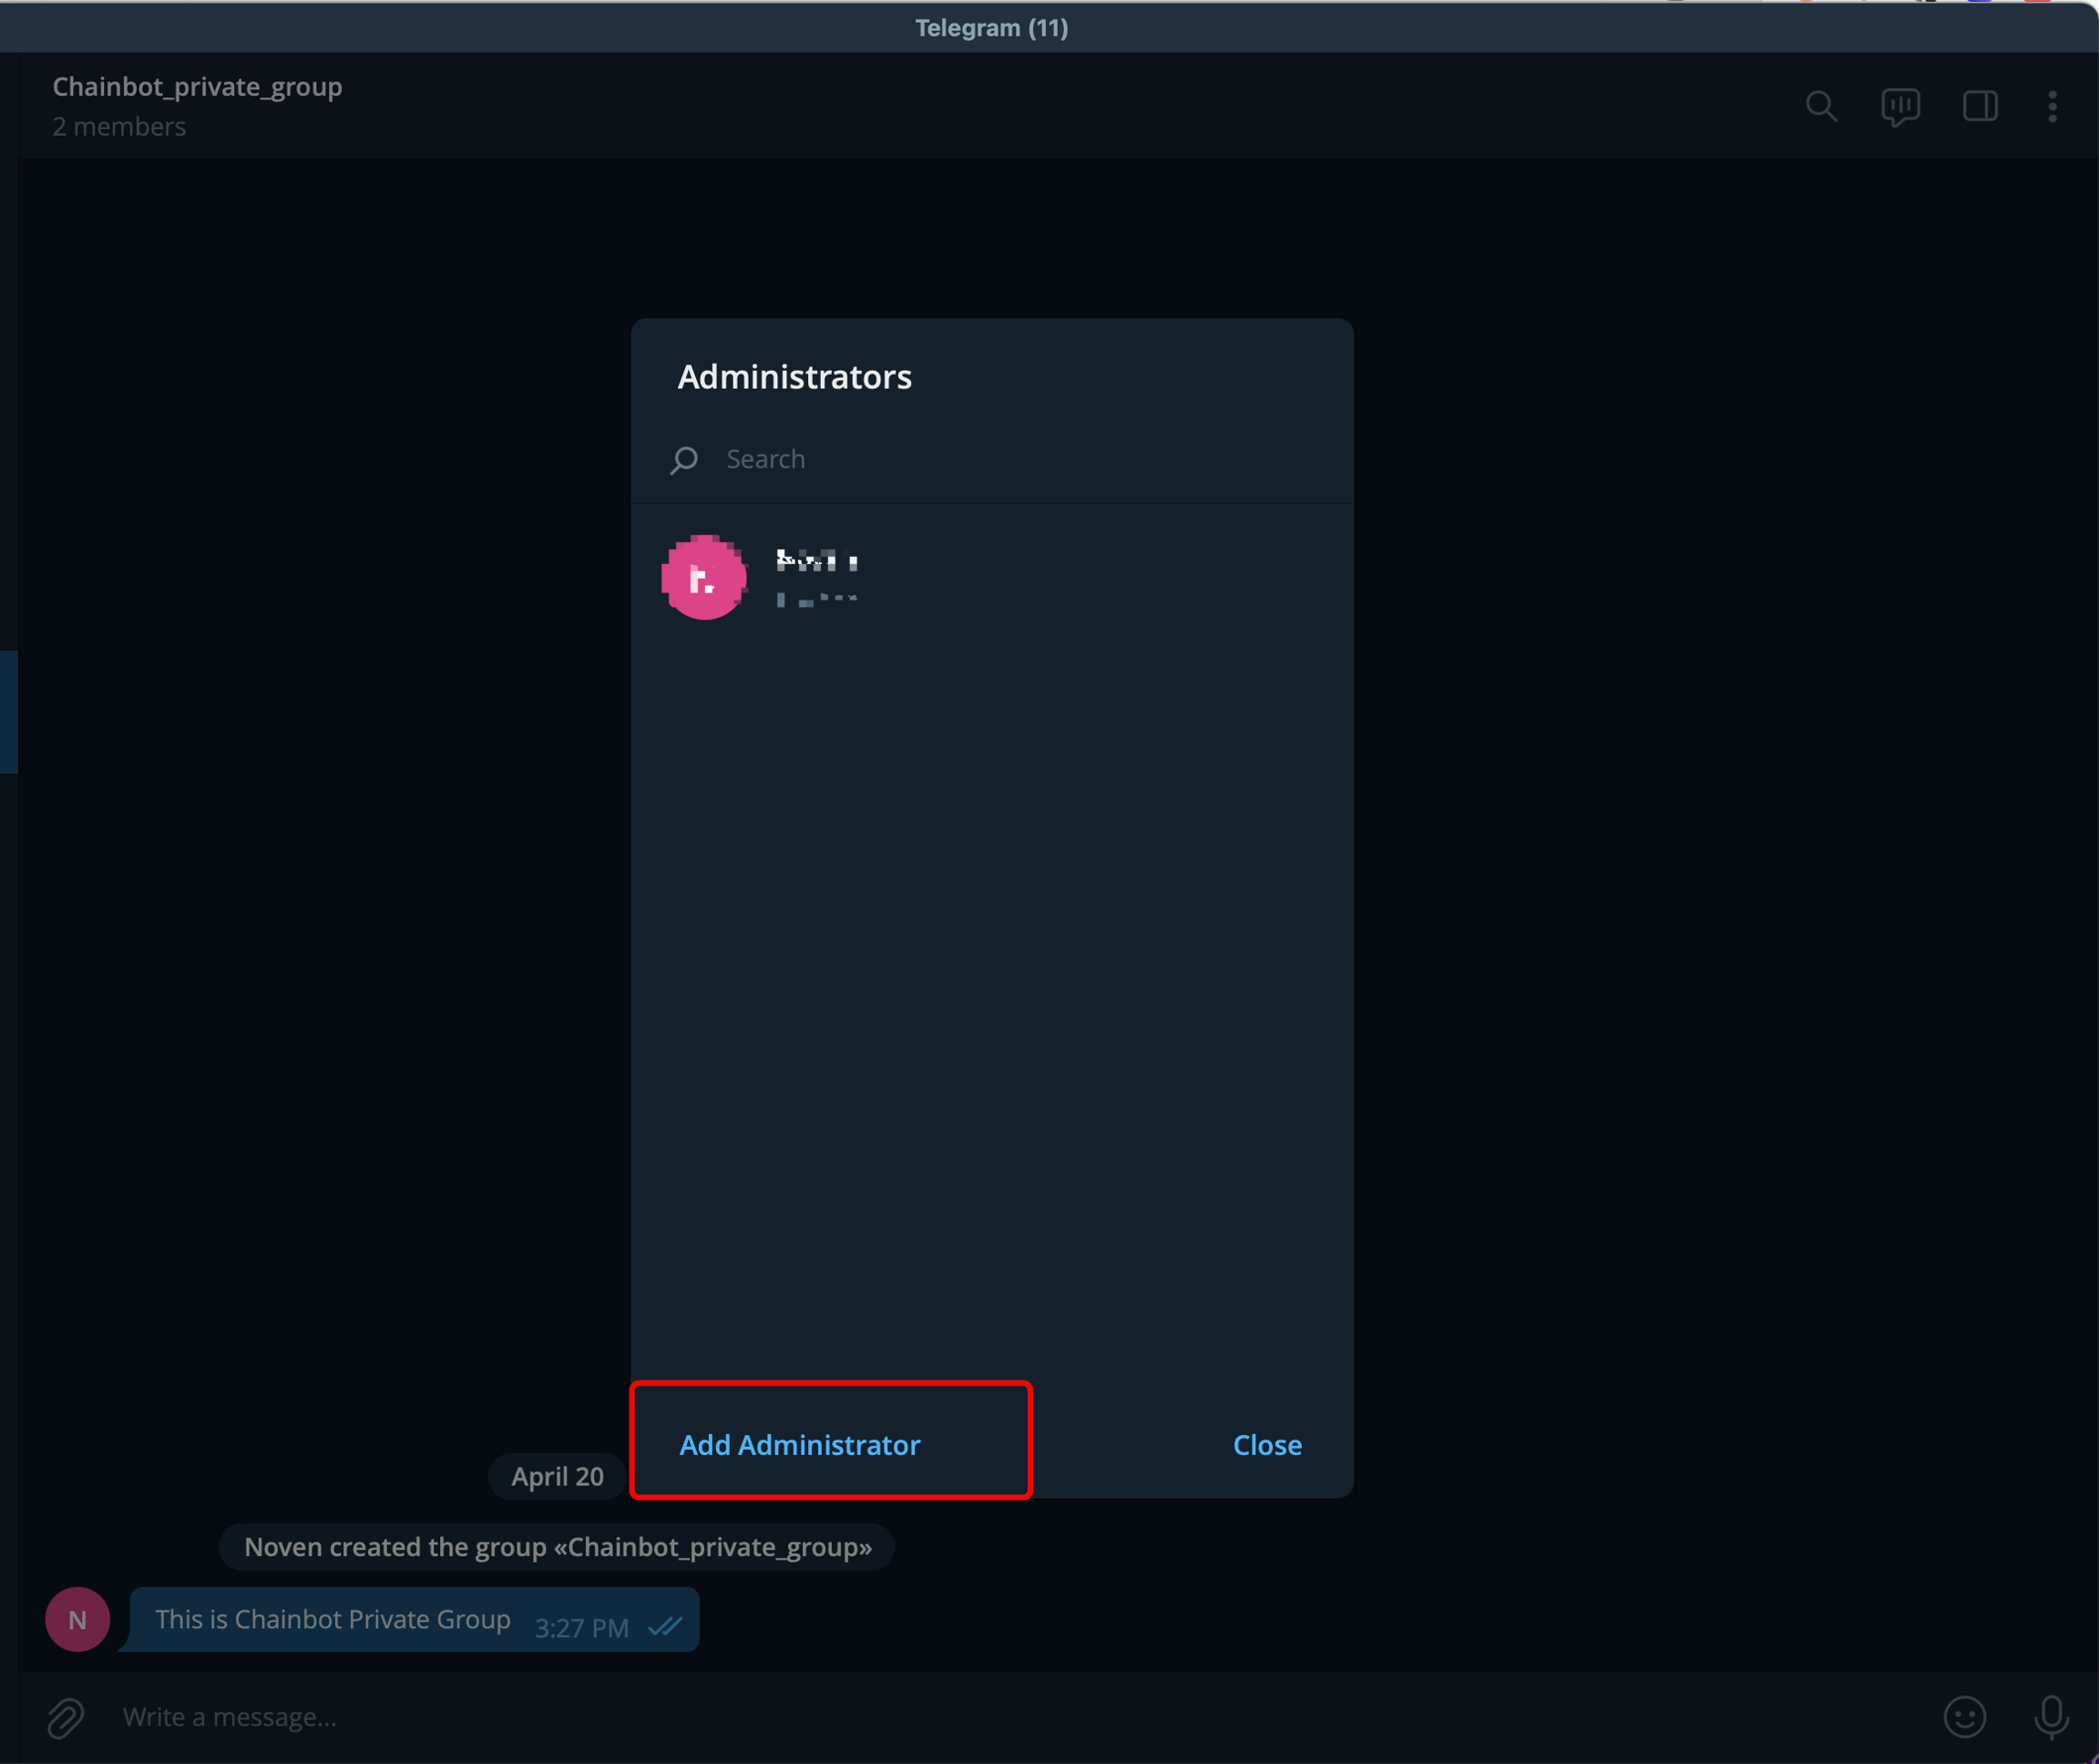Click the search icon in chat header
Screen dimensions: 2099x1764
[x=1821, y=106]
